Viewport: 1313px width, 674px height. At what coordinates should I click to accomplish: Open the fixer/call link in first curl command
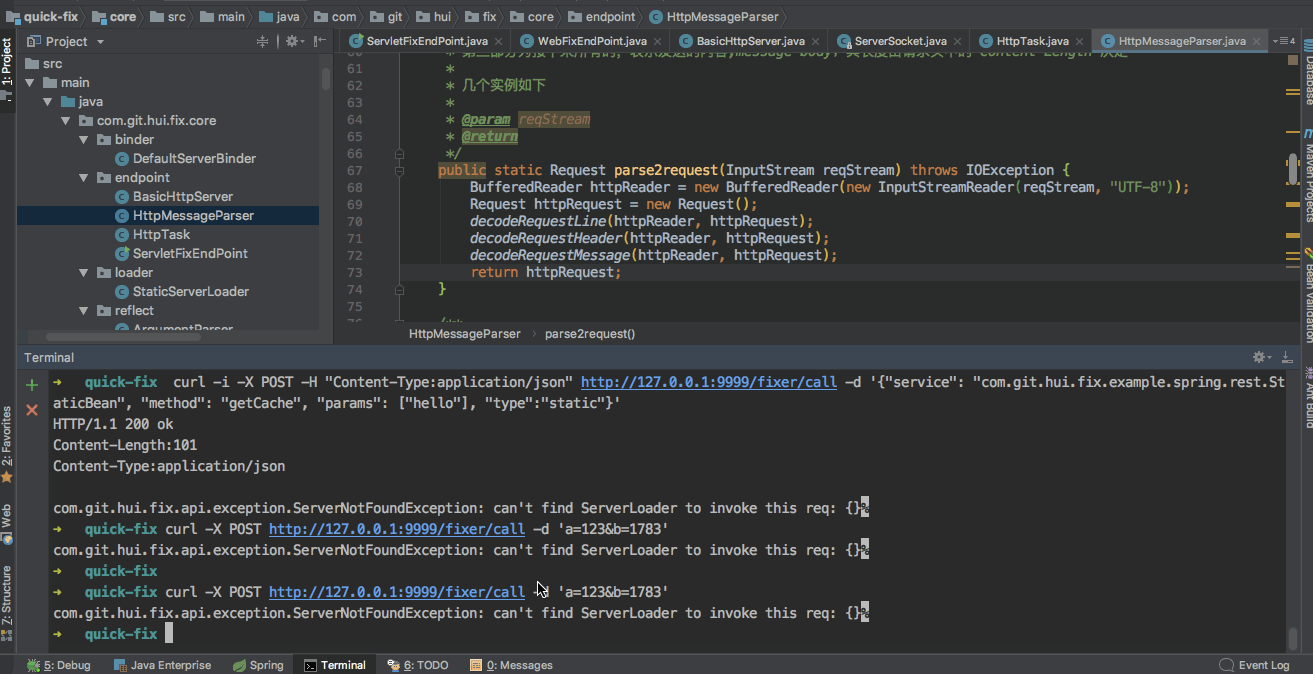point(709,382)
